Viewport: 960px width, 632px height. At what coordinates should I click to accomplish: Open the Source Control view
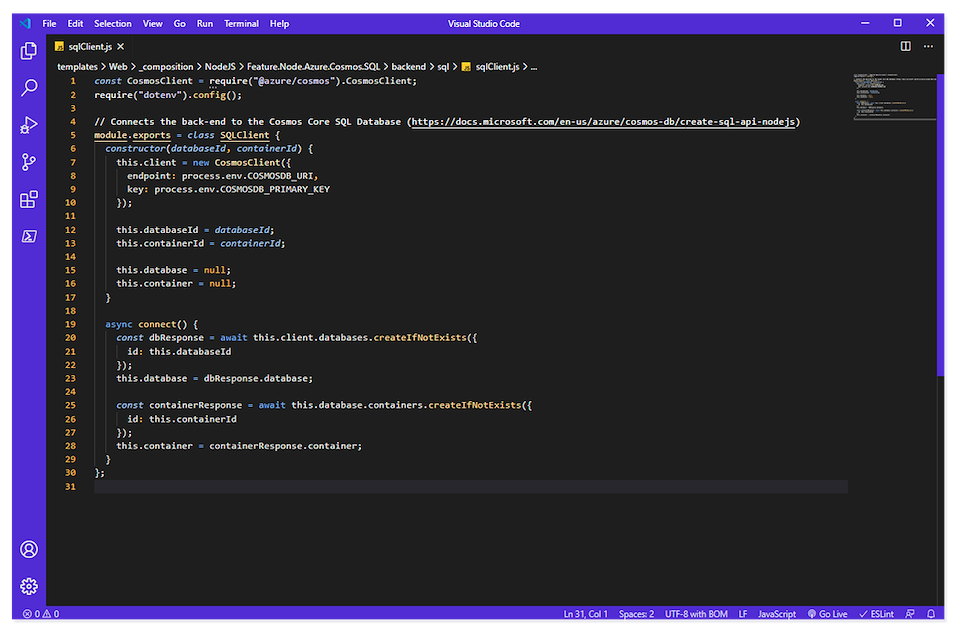click(x=29, y=162)
